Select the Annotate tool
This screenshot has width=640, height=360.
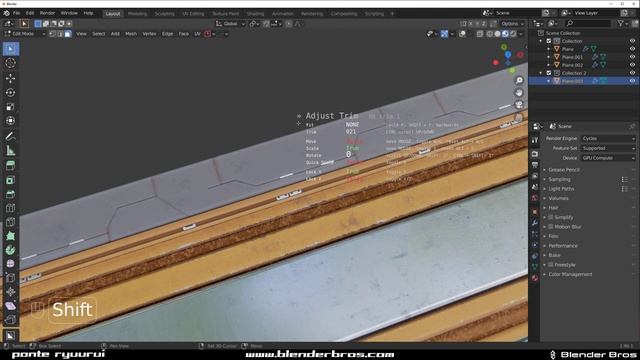tap(11, 136)
